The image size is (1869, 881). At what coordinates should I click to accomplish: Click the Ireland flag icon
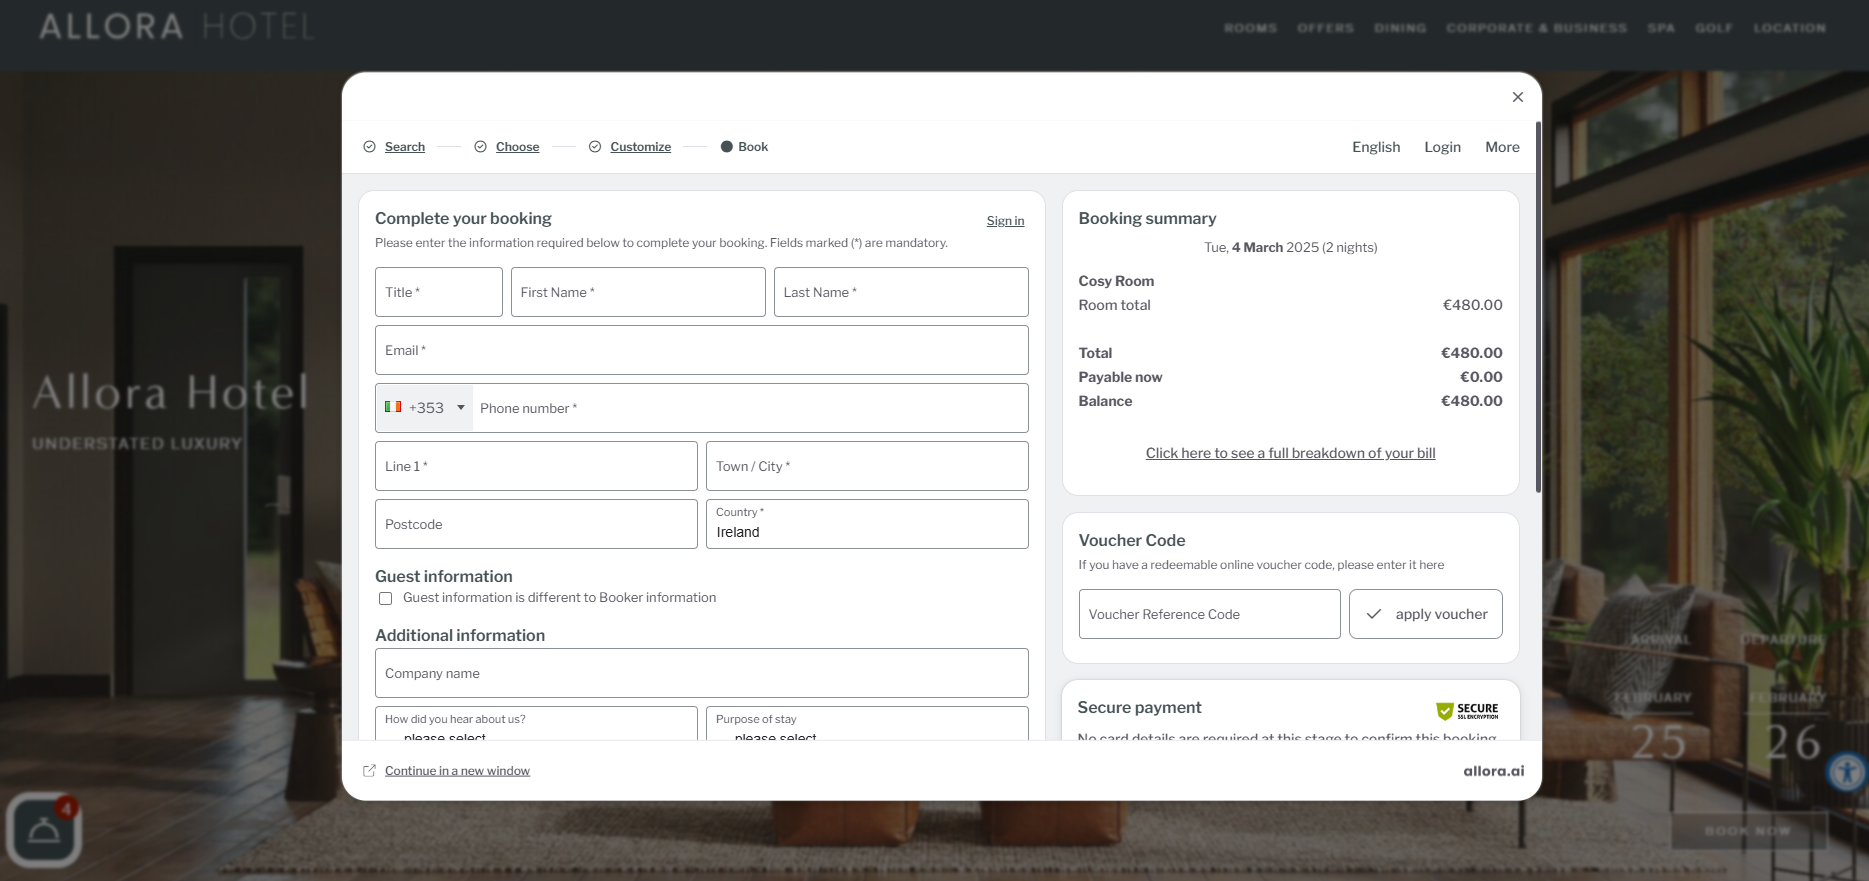[x=393, y=407]
